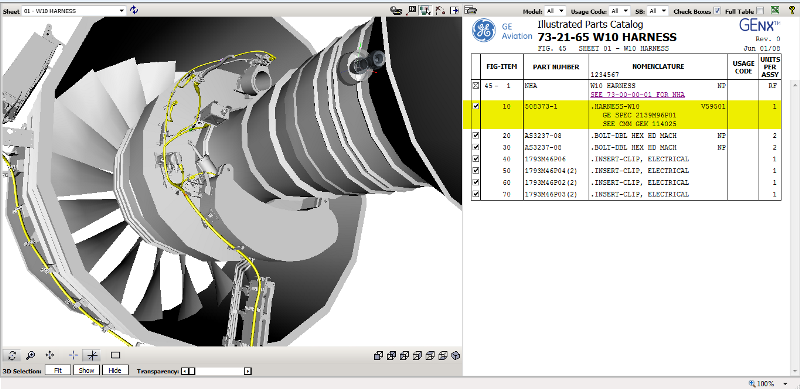This screenshot has width=800, height=389.
Task: Click the refresh sheet icon
Action: [x=134, y=10]
